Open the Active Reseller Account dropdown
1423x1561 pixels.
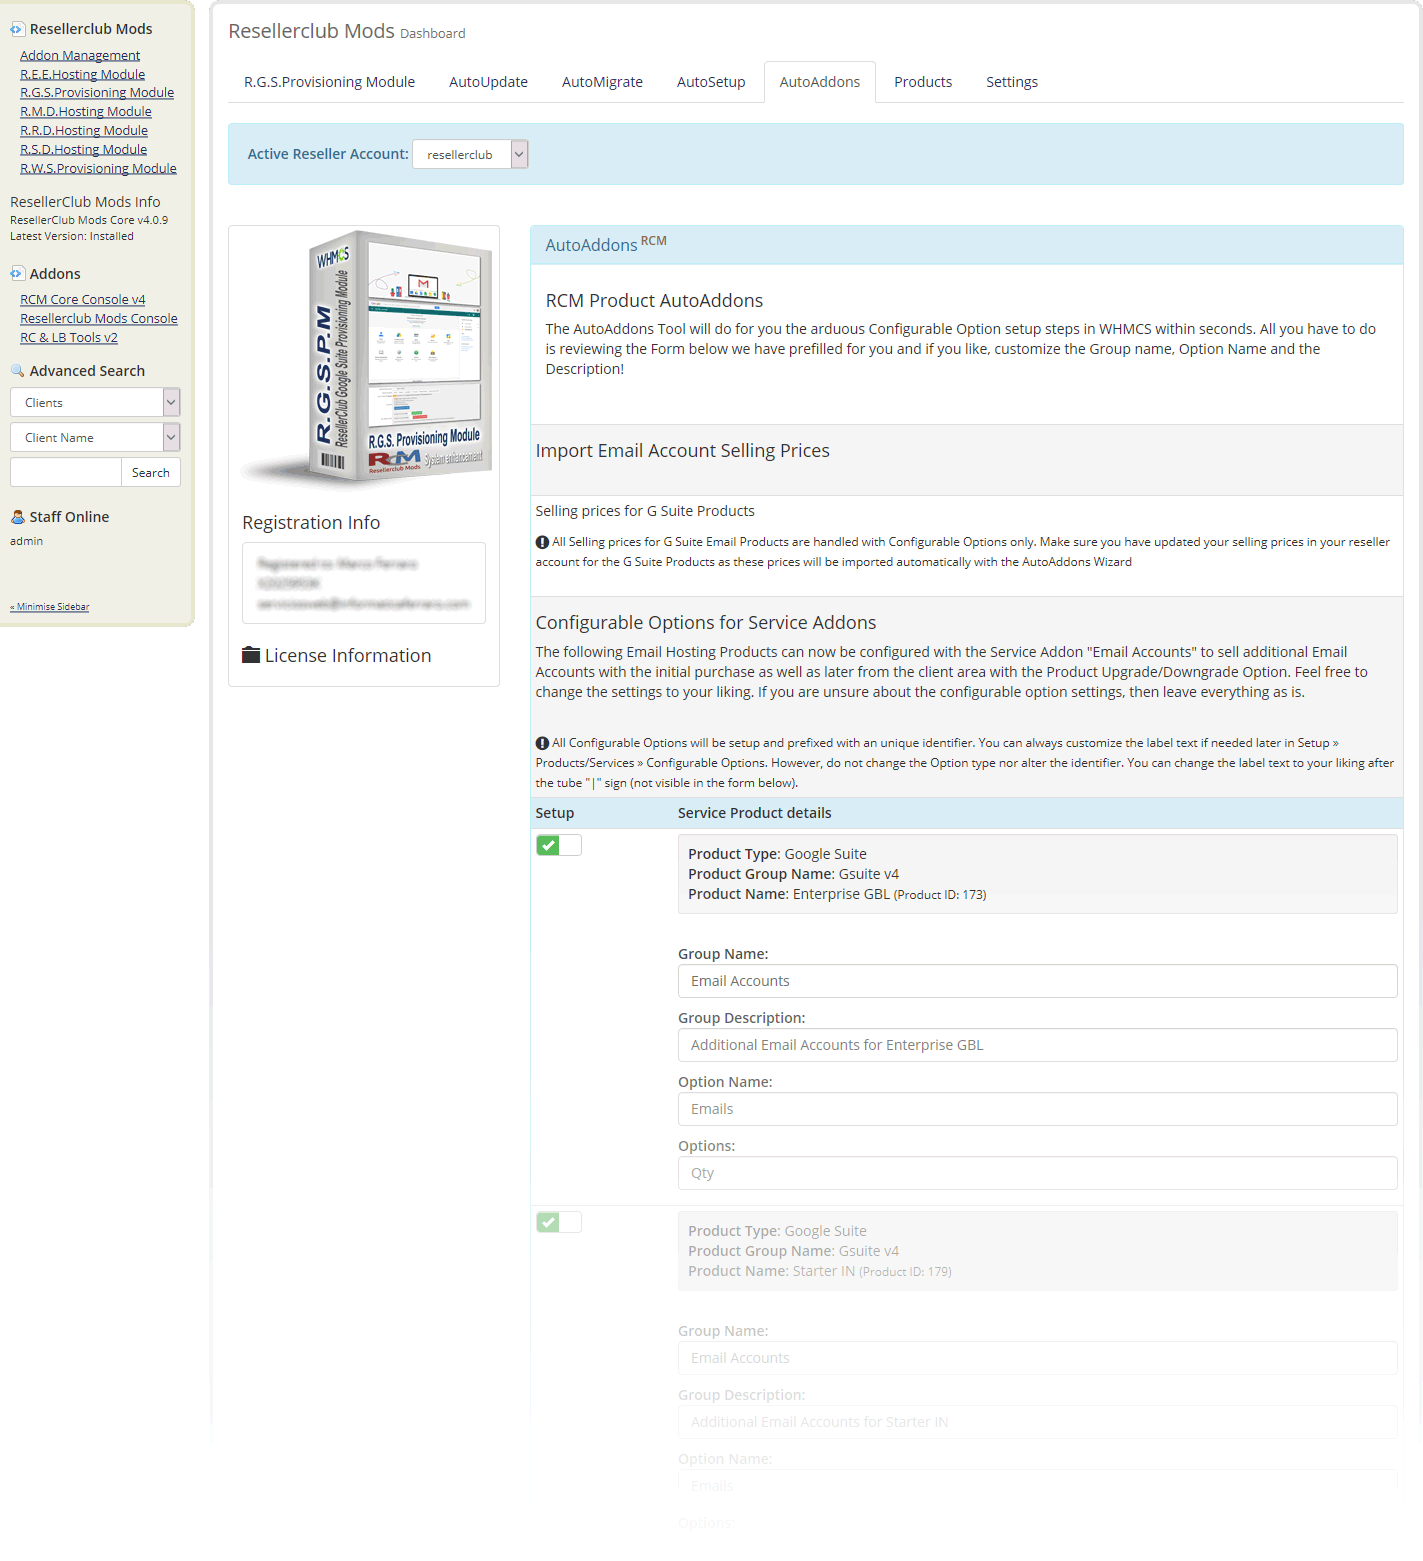point(470,154)
